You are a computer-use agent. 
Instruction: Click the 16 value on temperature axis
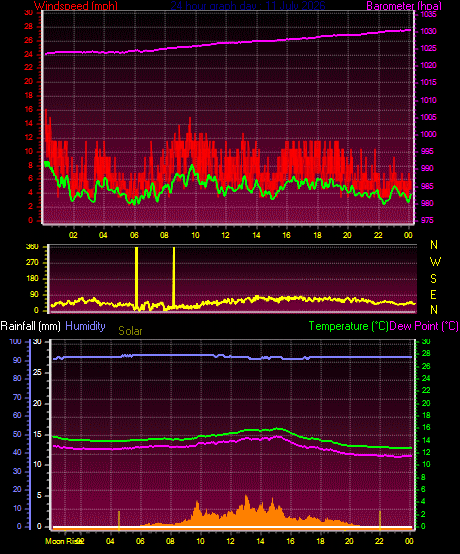[x=426, y=428]
